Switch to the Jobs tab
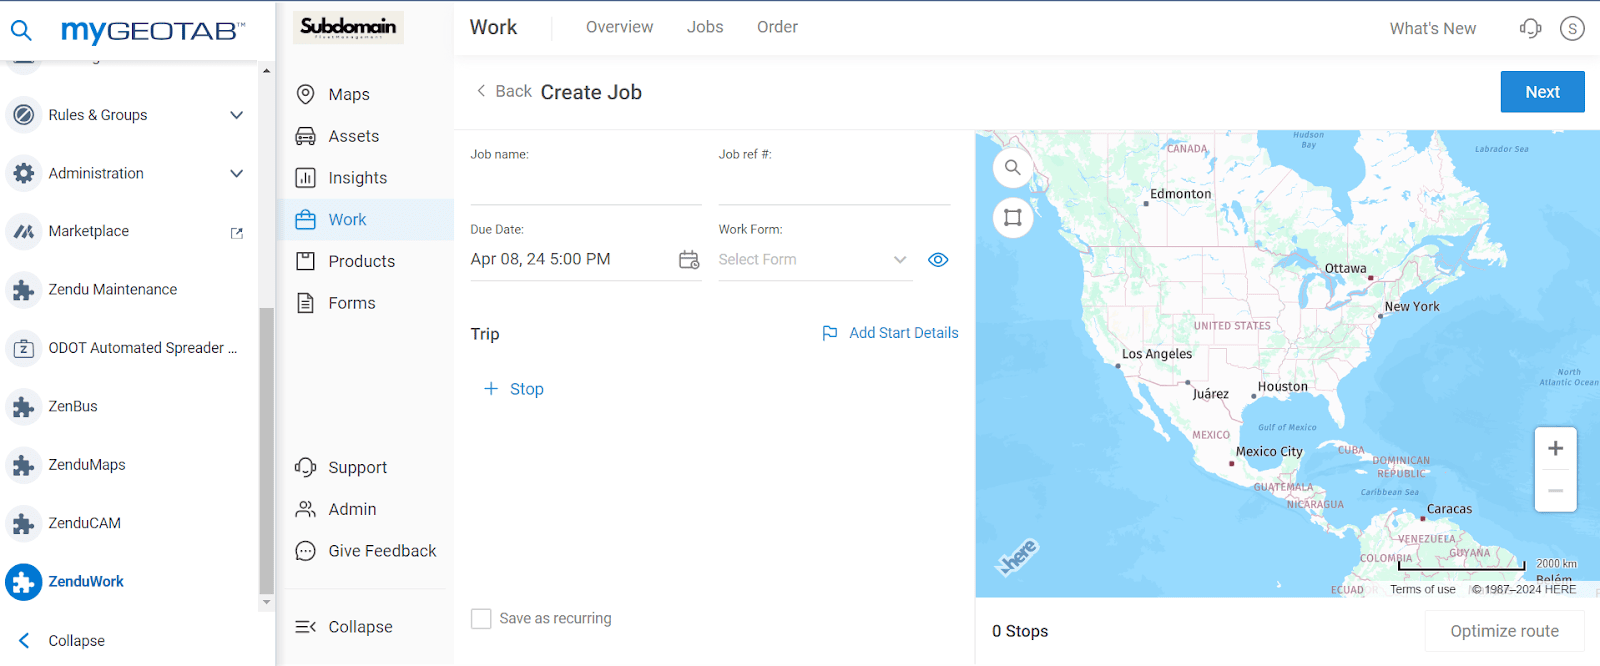 click(705, 27)
